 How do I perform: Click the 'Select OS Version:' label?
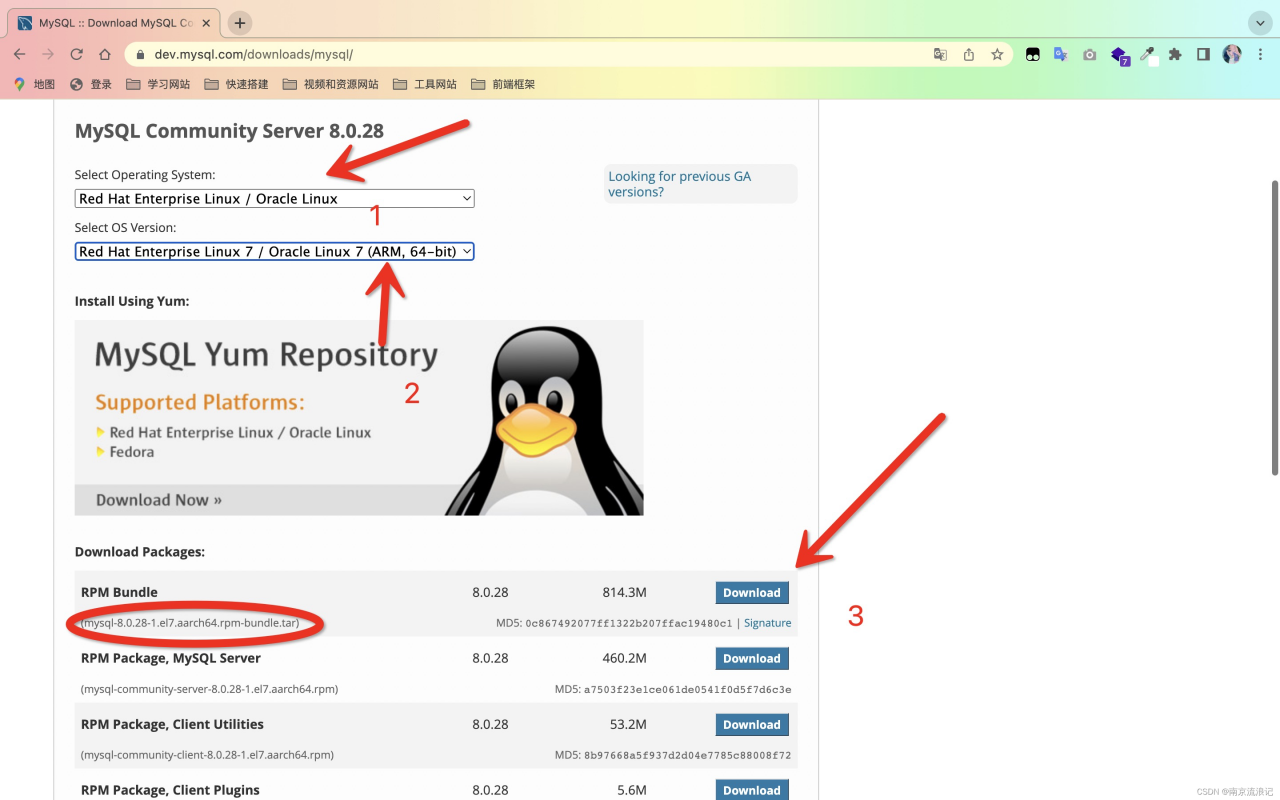[125, 228]
